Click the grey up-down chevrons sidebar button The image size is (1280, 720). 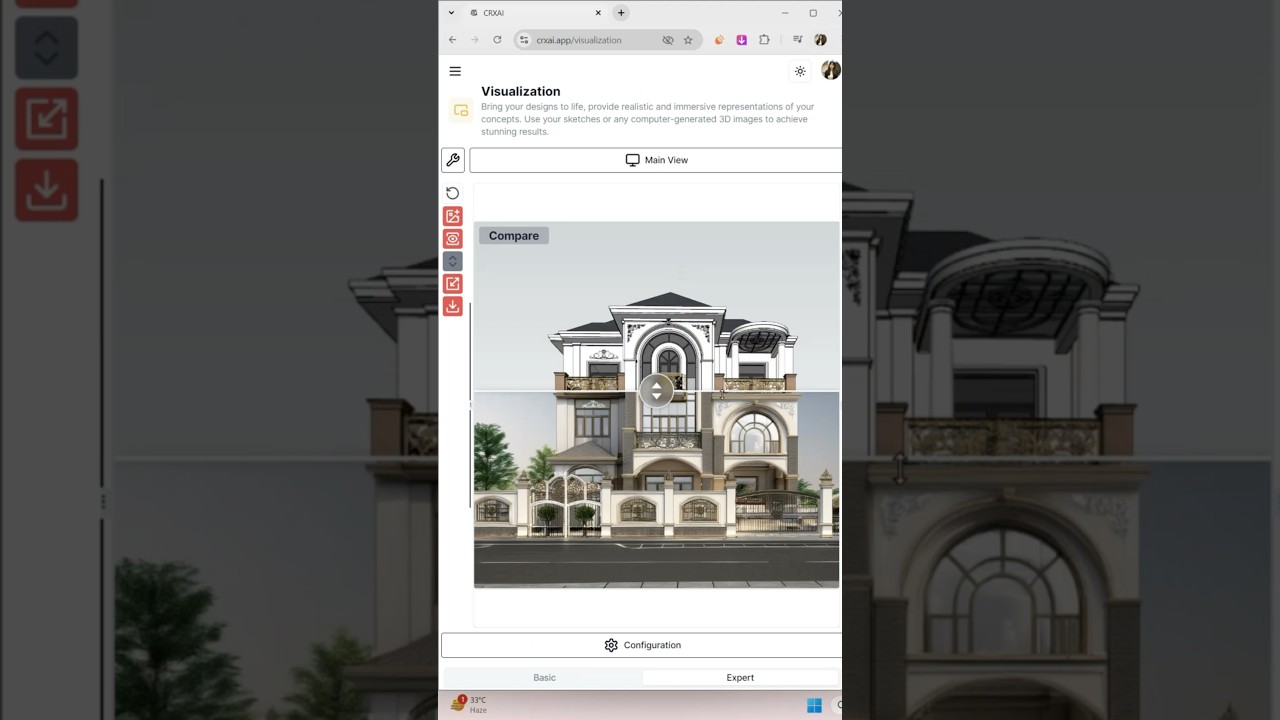[x=453, y=261]
